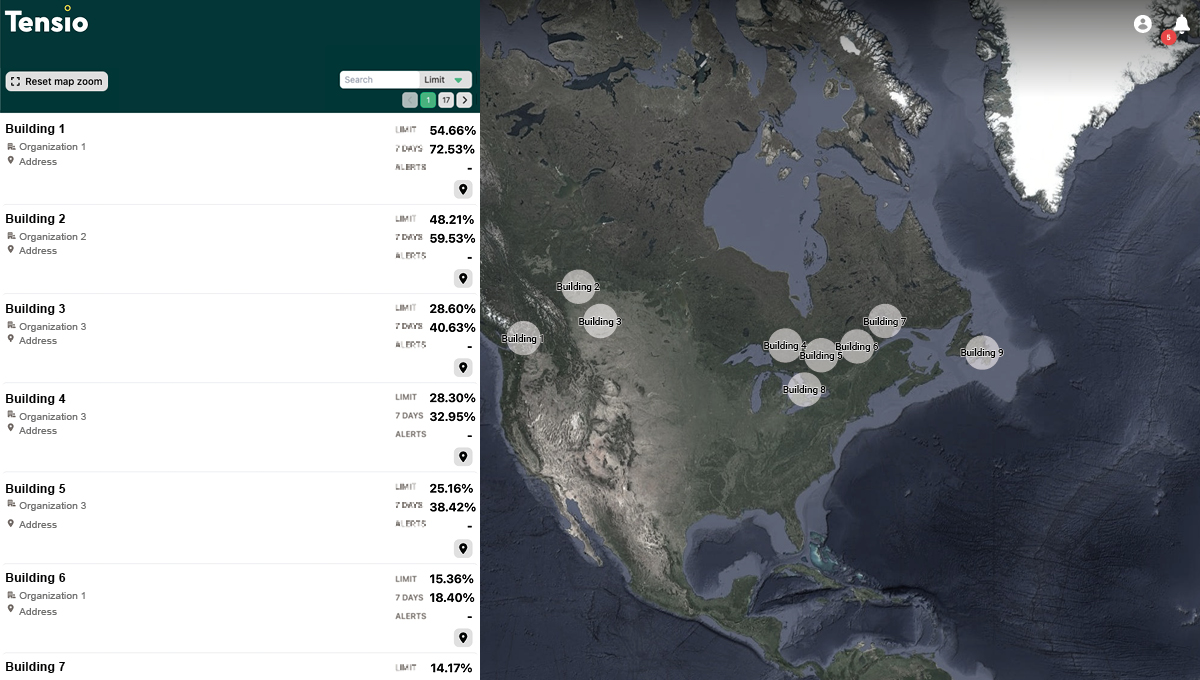Image resolution: width=1200 pixels, height=680 pixels.
Task: Select Building 5 marker on map
Action: [x=821, y=355]
